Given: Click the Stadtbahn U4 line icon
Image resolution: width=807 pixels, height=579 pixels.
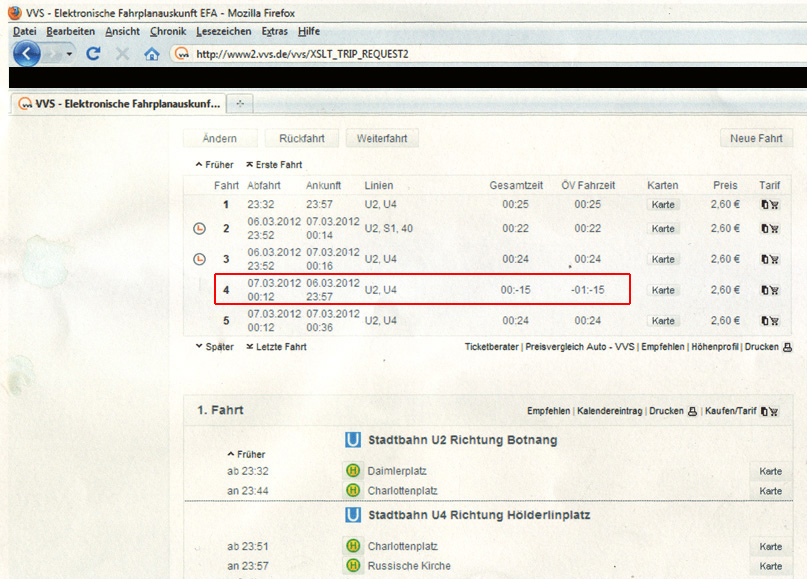Looking at the screenshot, I should [353, 515].
